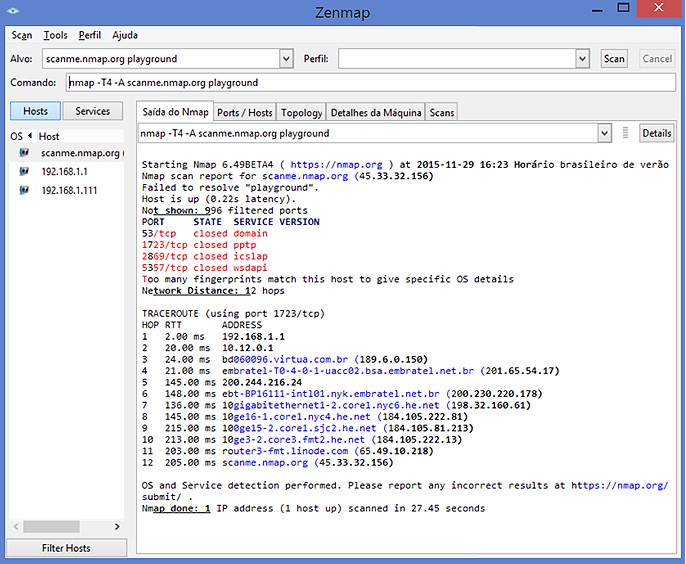Click the grip handle icon next to Details

(625, 133)
